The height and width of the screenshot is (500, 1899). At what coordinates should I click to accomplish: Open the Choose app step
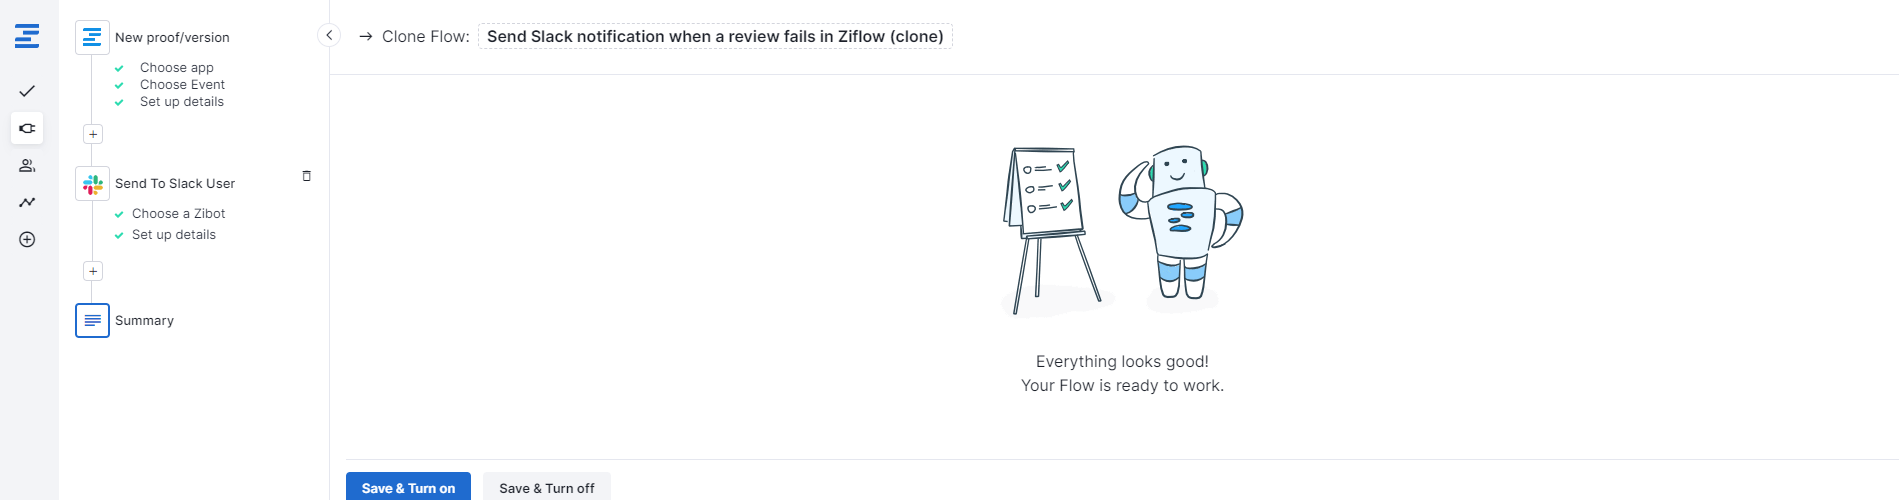[x=176, y=68]
